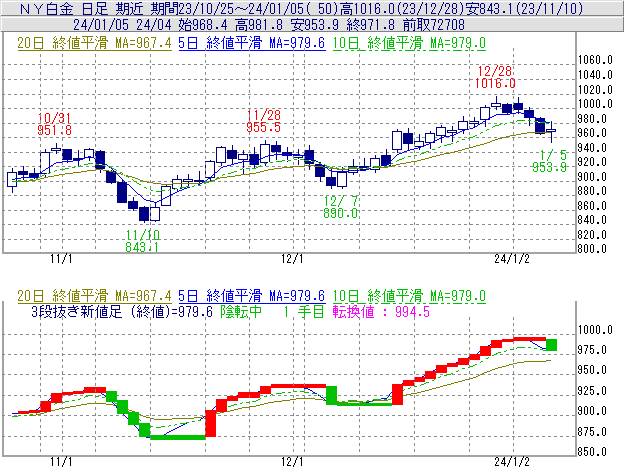The width and height of the screenshot is (624, 475).
Task: Click the last green block in the lower chart
Action: 551,345
